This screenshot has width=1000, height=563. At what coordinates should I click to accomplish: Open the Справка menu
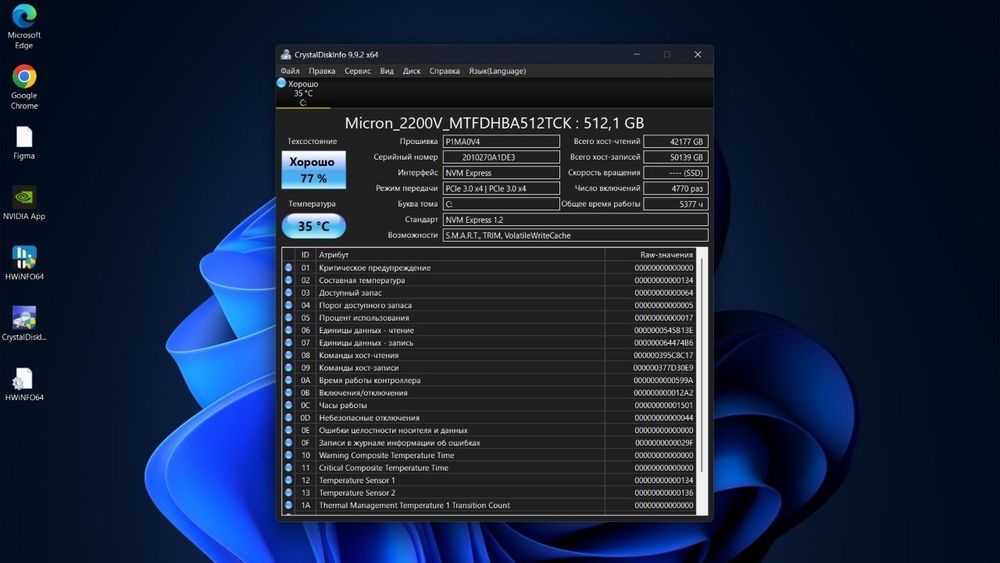tap(444, 71)
